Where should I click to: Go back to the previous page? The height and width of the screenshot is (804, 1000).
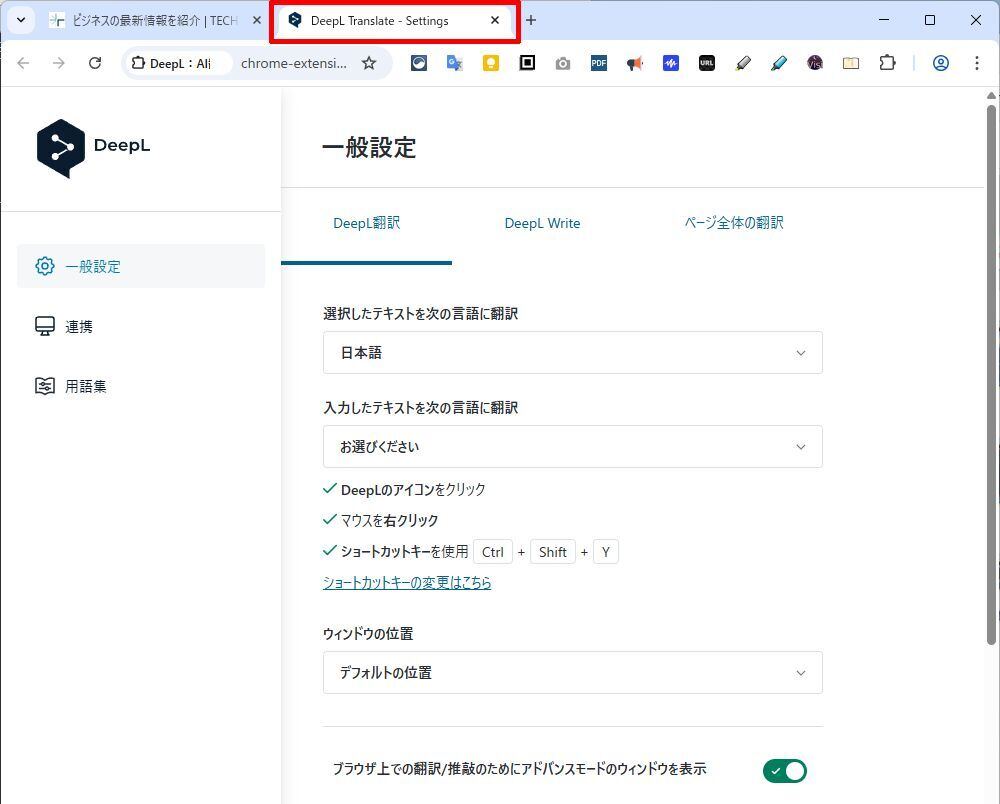23,63
